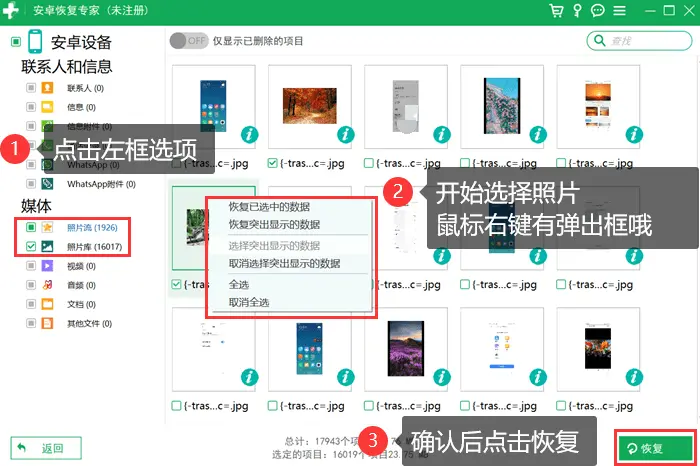This screenshot has height=466, width=700.
Task: Select the sunset webpage thumbnail
Action: tap(598, 105)
